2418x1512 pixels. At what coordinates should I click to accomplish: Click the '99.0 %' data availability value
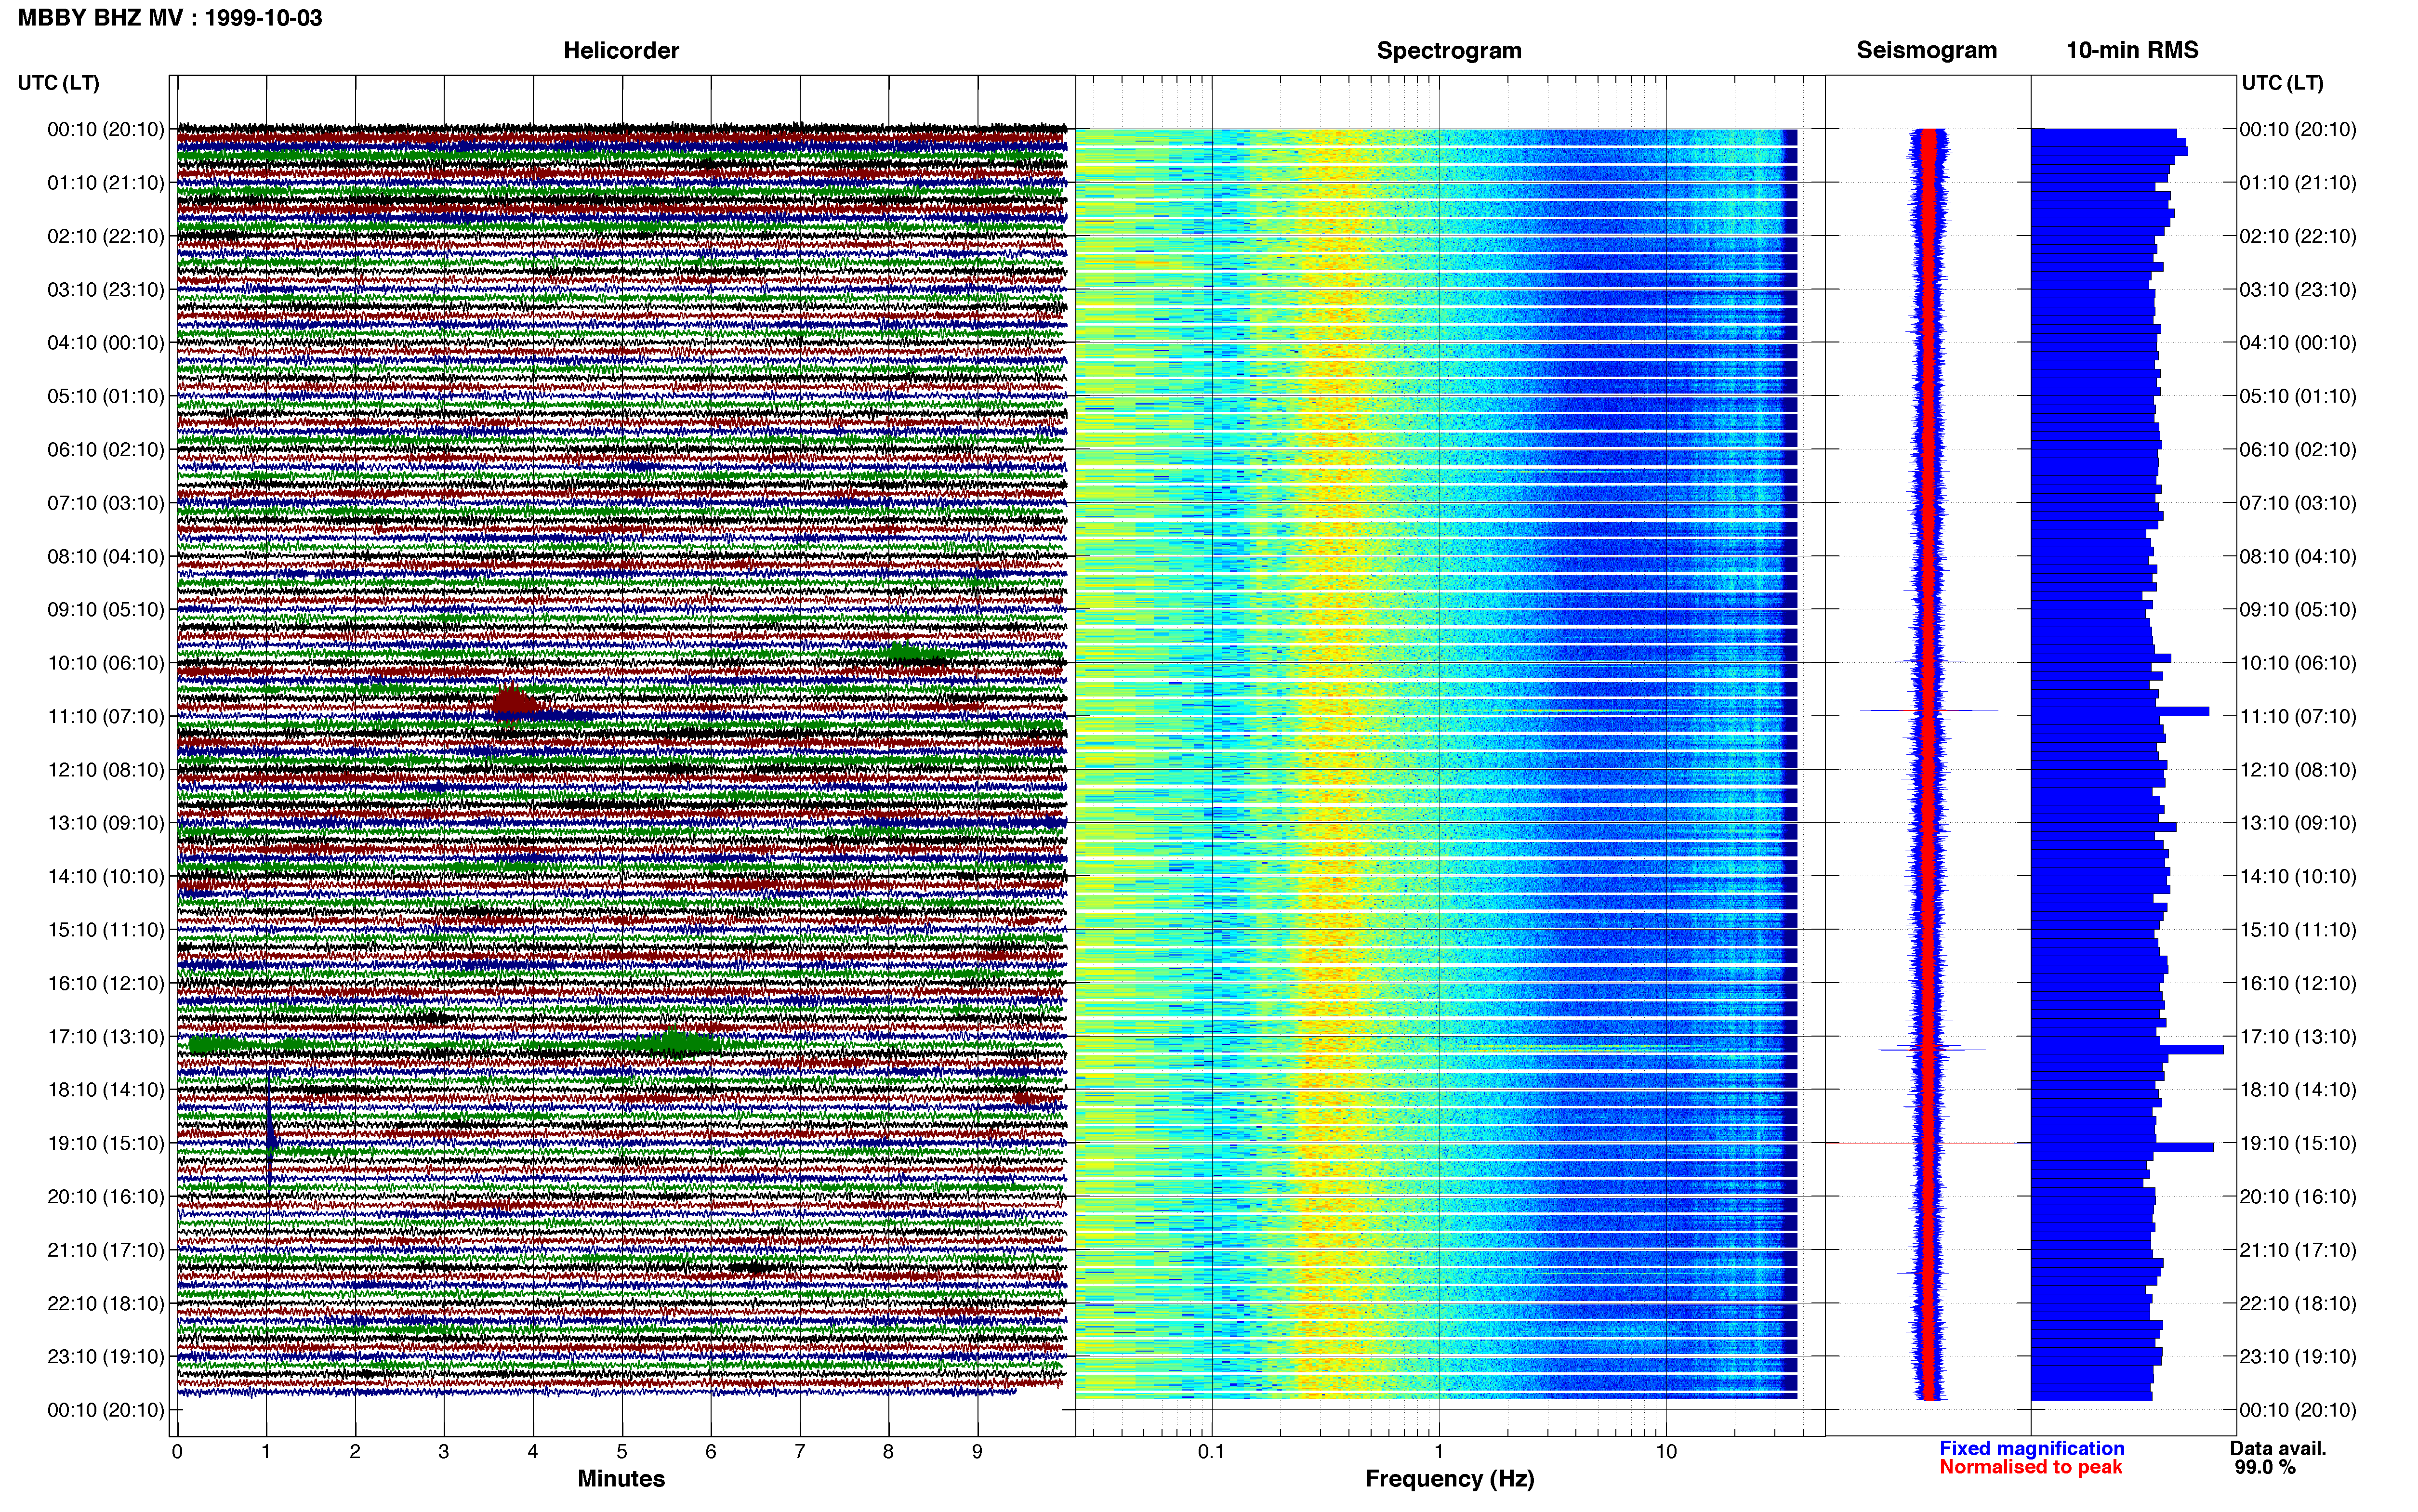[2265, 1468]
